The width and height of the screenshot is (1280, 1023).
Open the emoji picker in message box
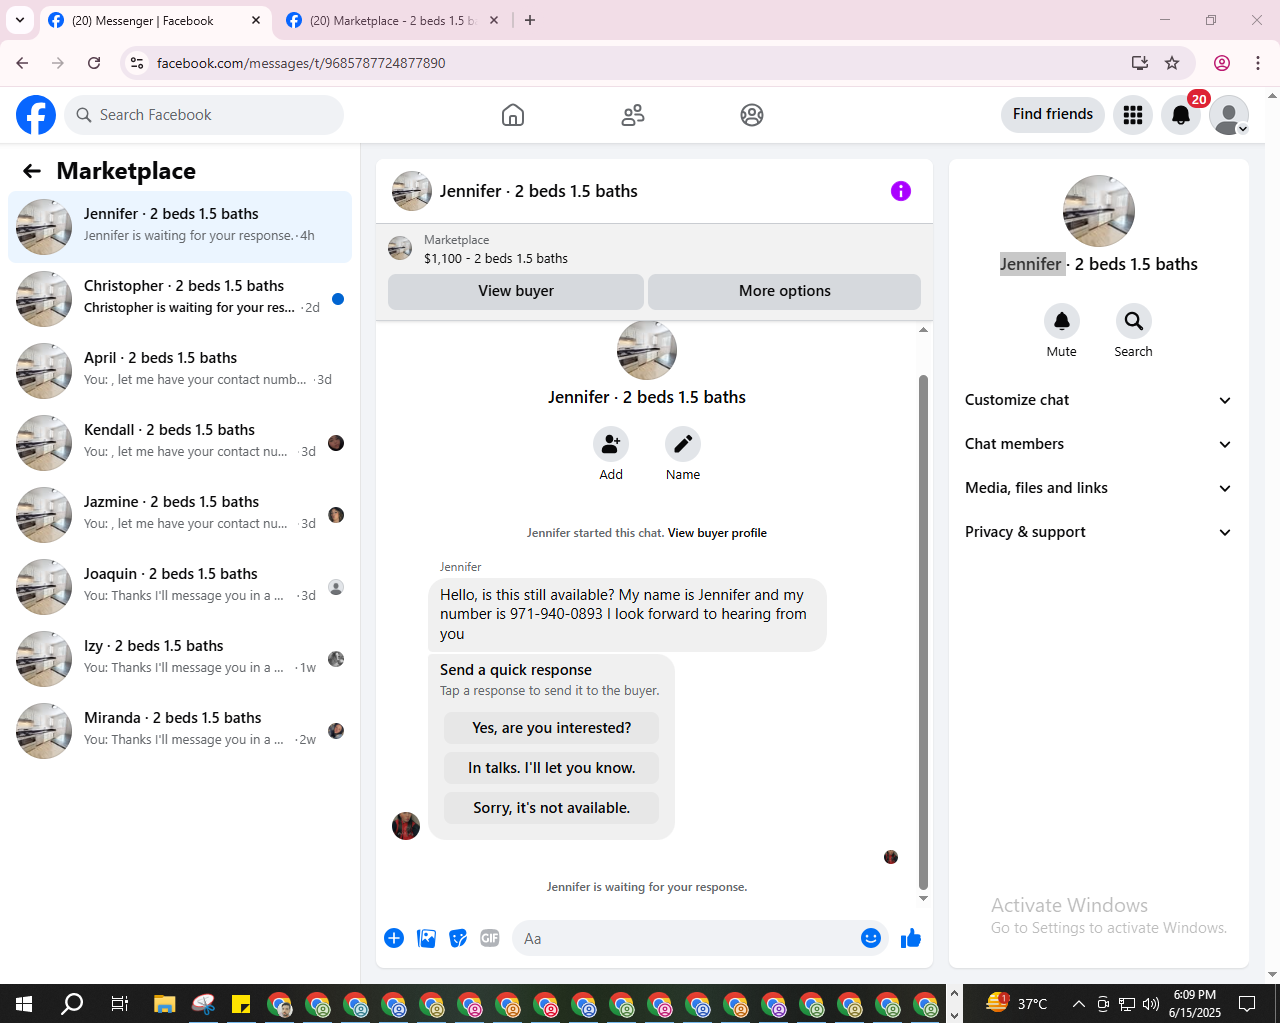[x=871, y=938]
